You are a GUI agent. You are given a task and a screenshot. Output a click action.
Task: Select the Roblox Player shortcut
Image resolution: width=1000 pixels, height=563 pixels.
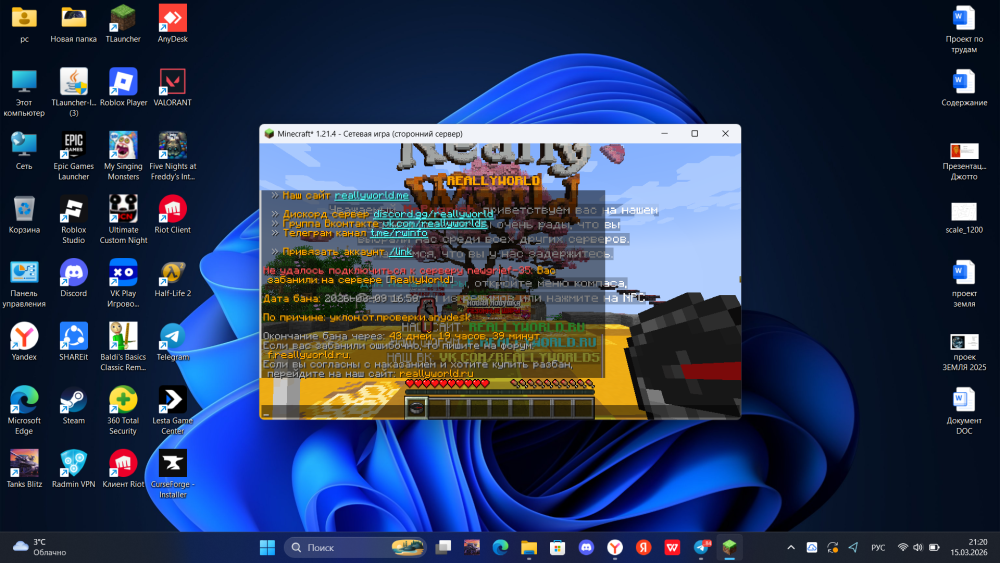coord(123,88)
